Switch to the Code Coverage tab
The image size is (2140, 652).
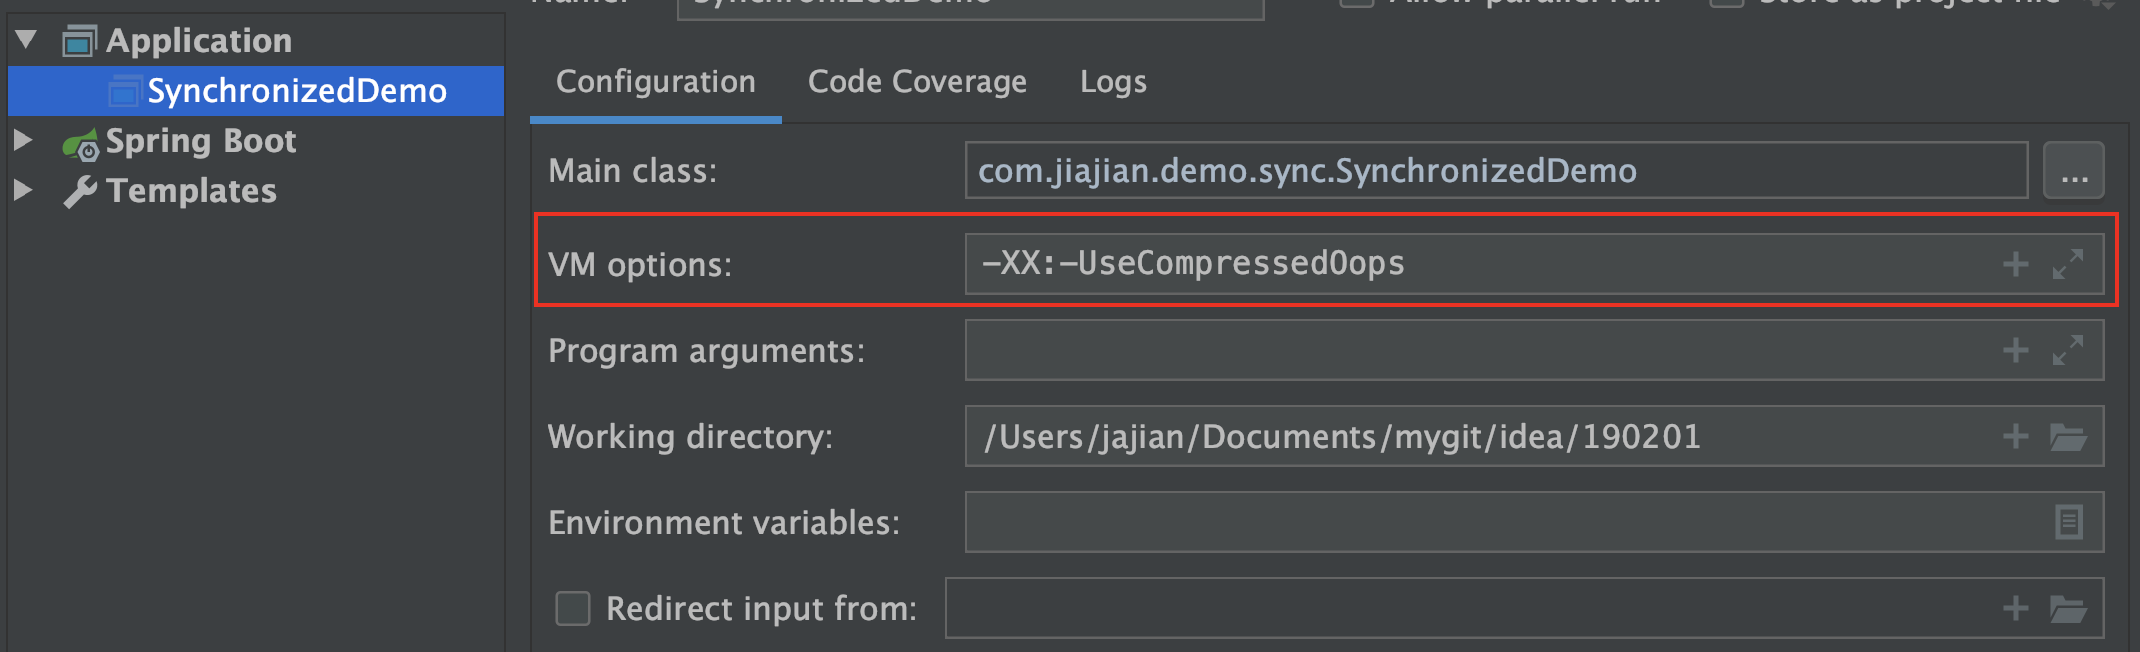tap(917, 82)
